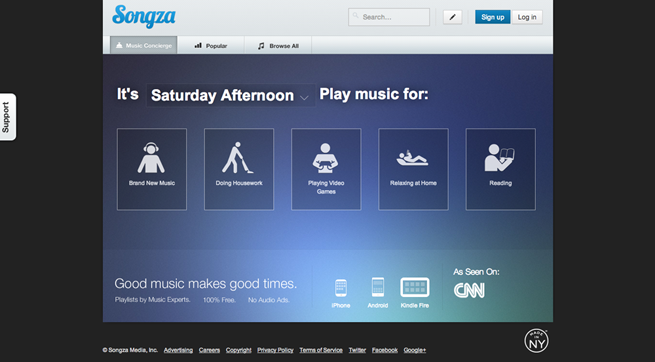Click the Songza logo
Viewport: 655px width, 362px height.
coord(144,16)
